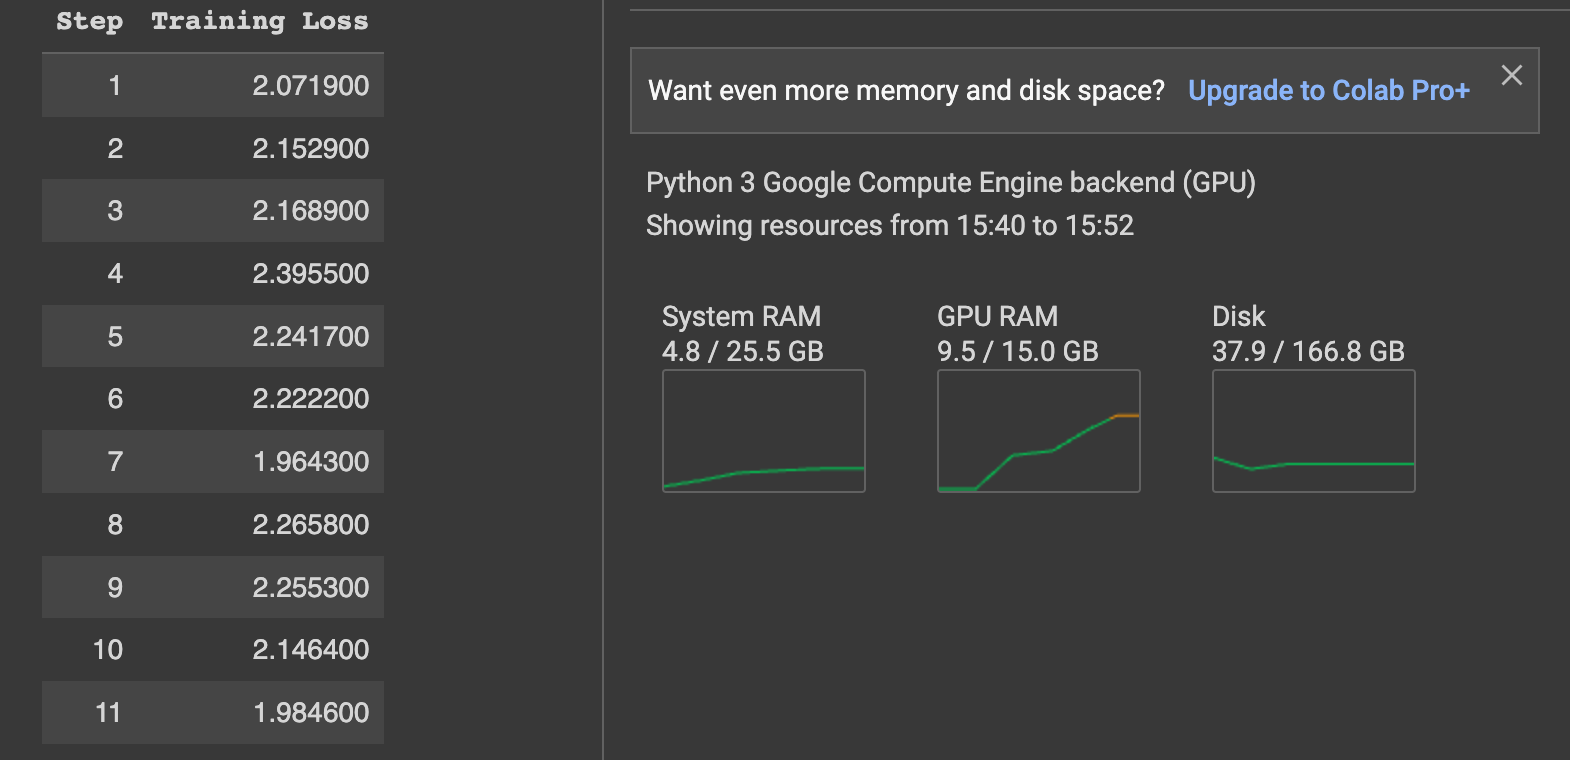Open the GPU RAM usage graph

1038,431
